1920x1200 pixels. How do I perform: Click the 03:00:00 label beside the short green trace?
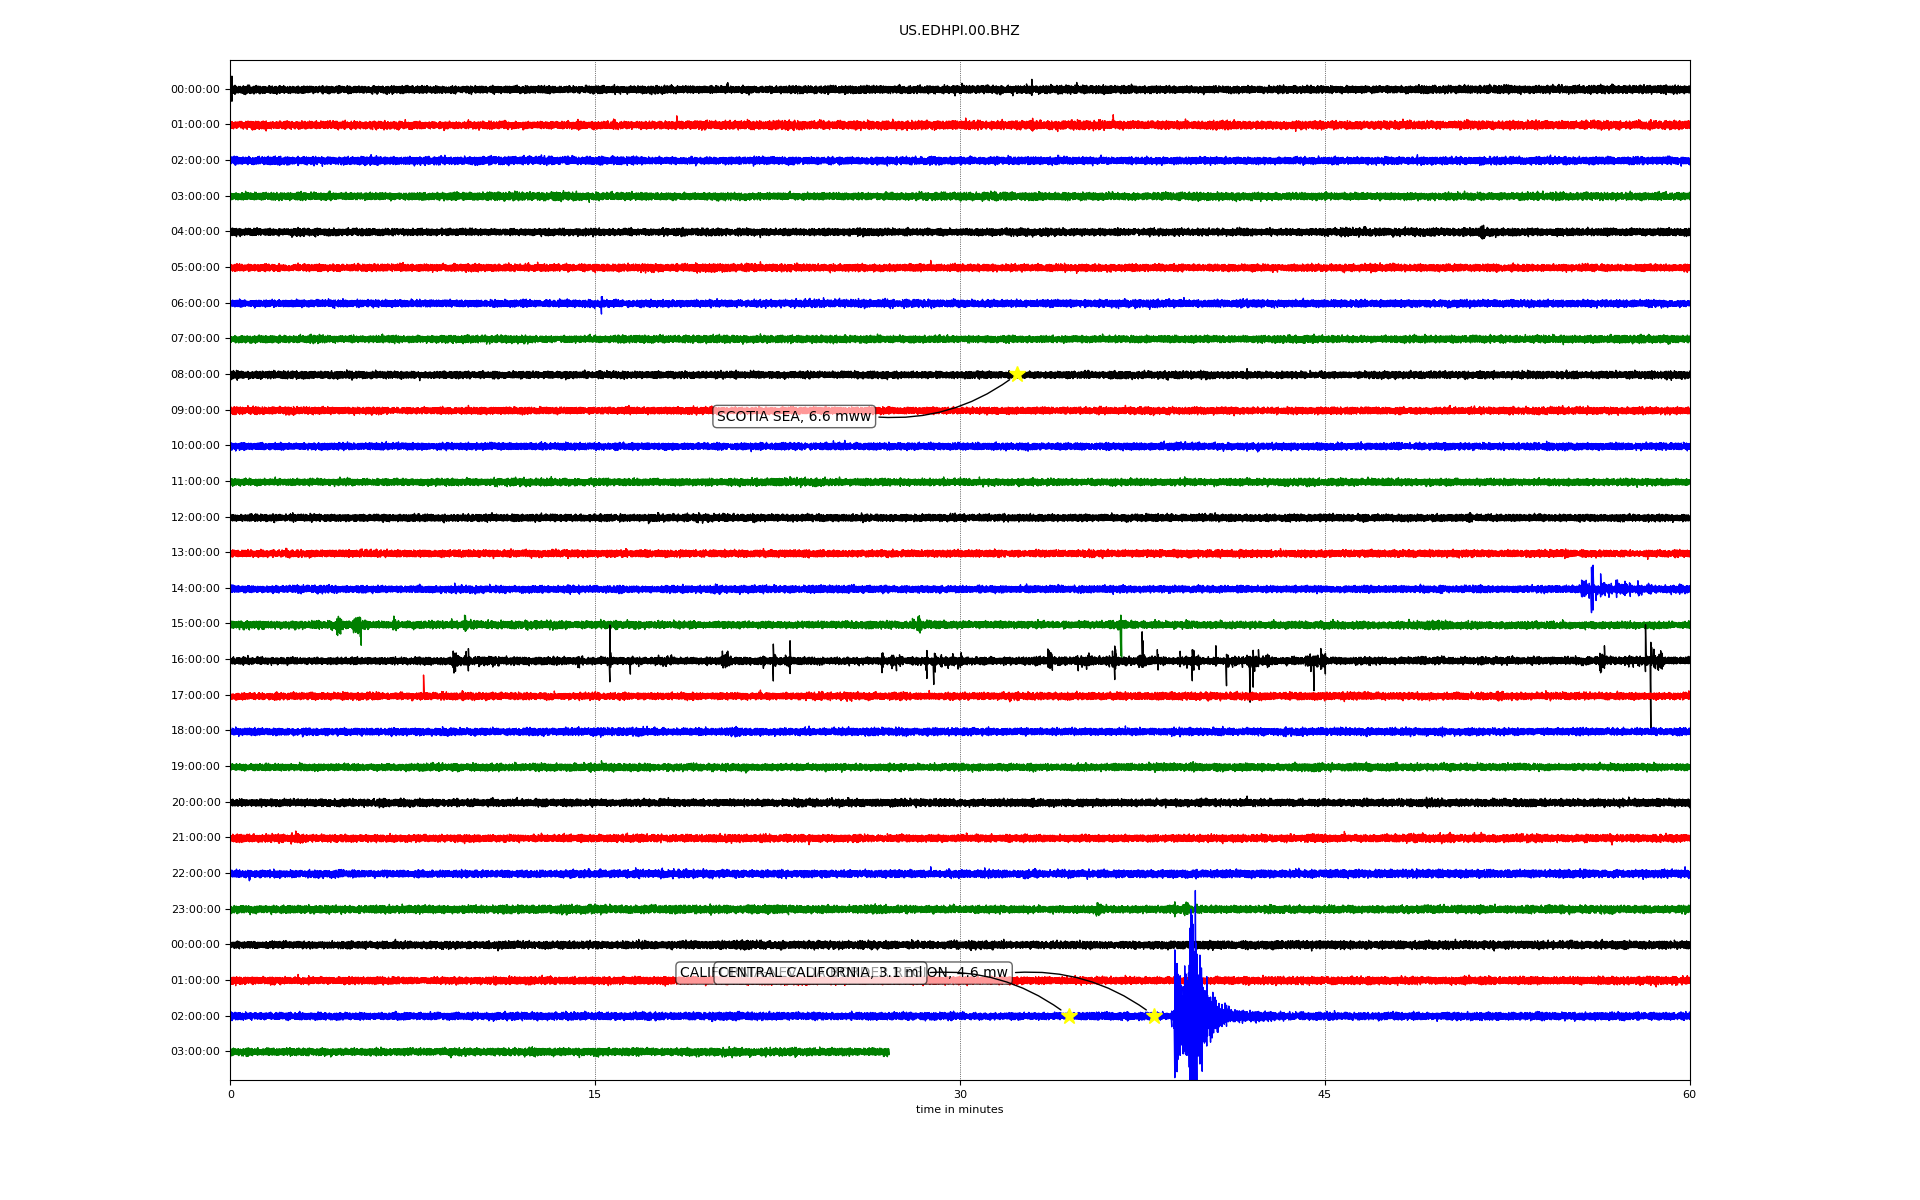pyautogui.click(x=195, y=1052)
